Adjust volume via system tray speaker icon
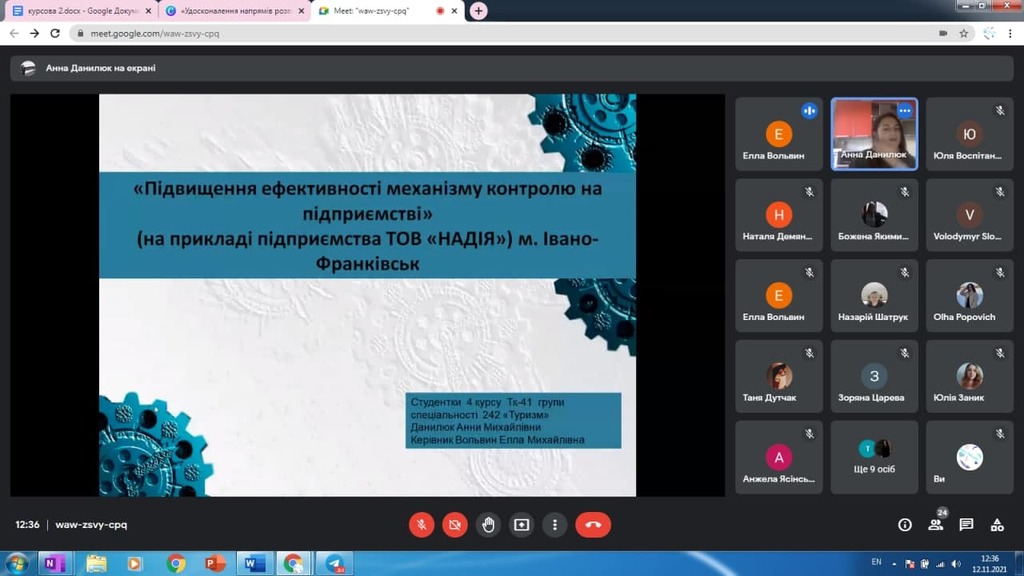Viewport: 1024px width, 576px height. pos(956,563)
